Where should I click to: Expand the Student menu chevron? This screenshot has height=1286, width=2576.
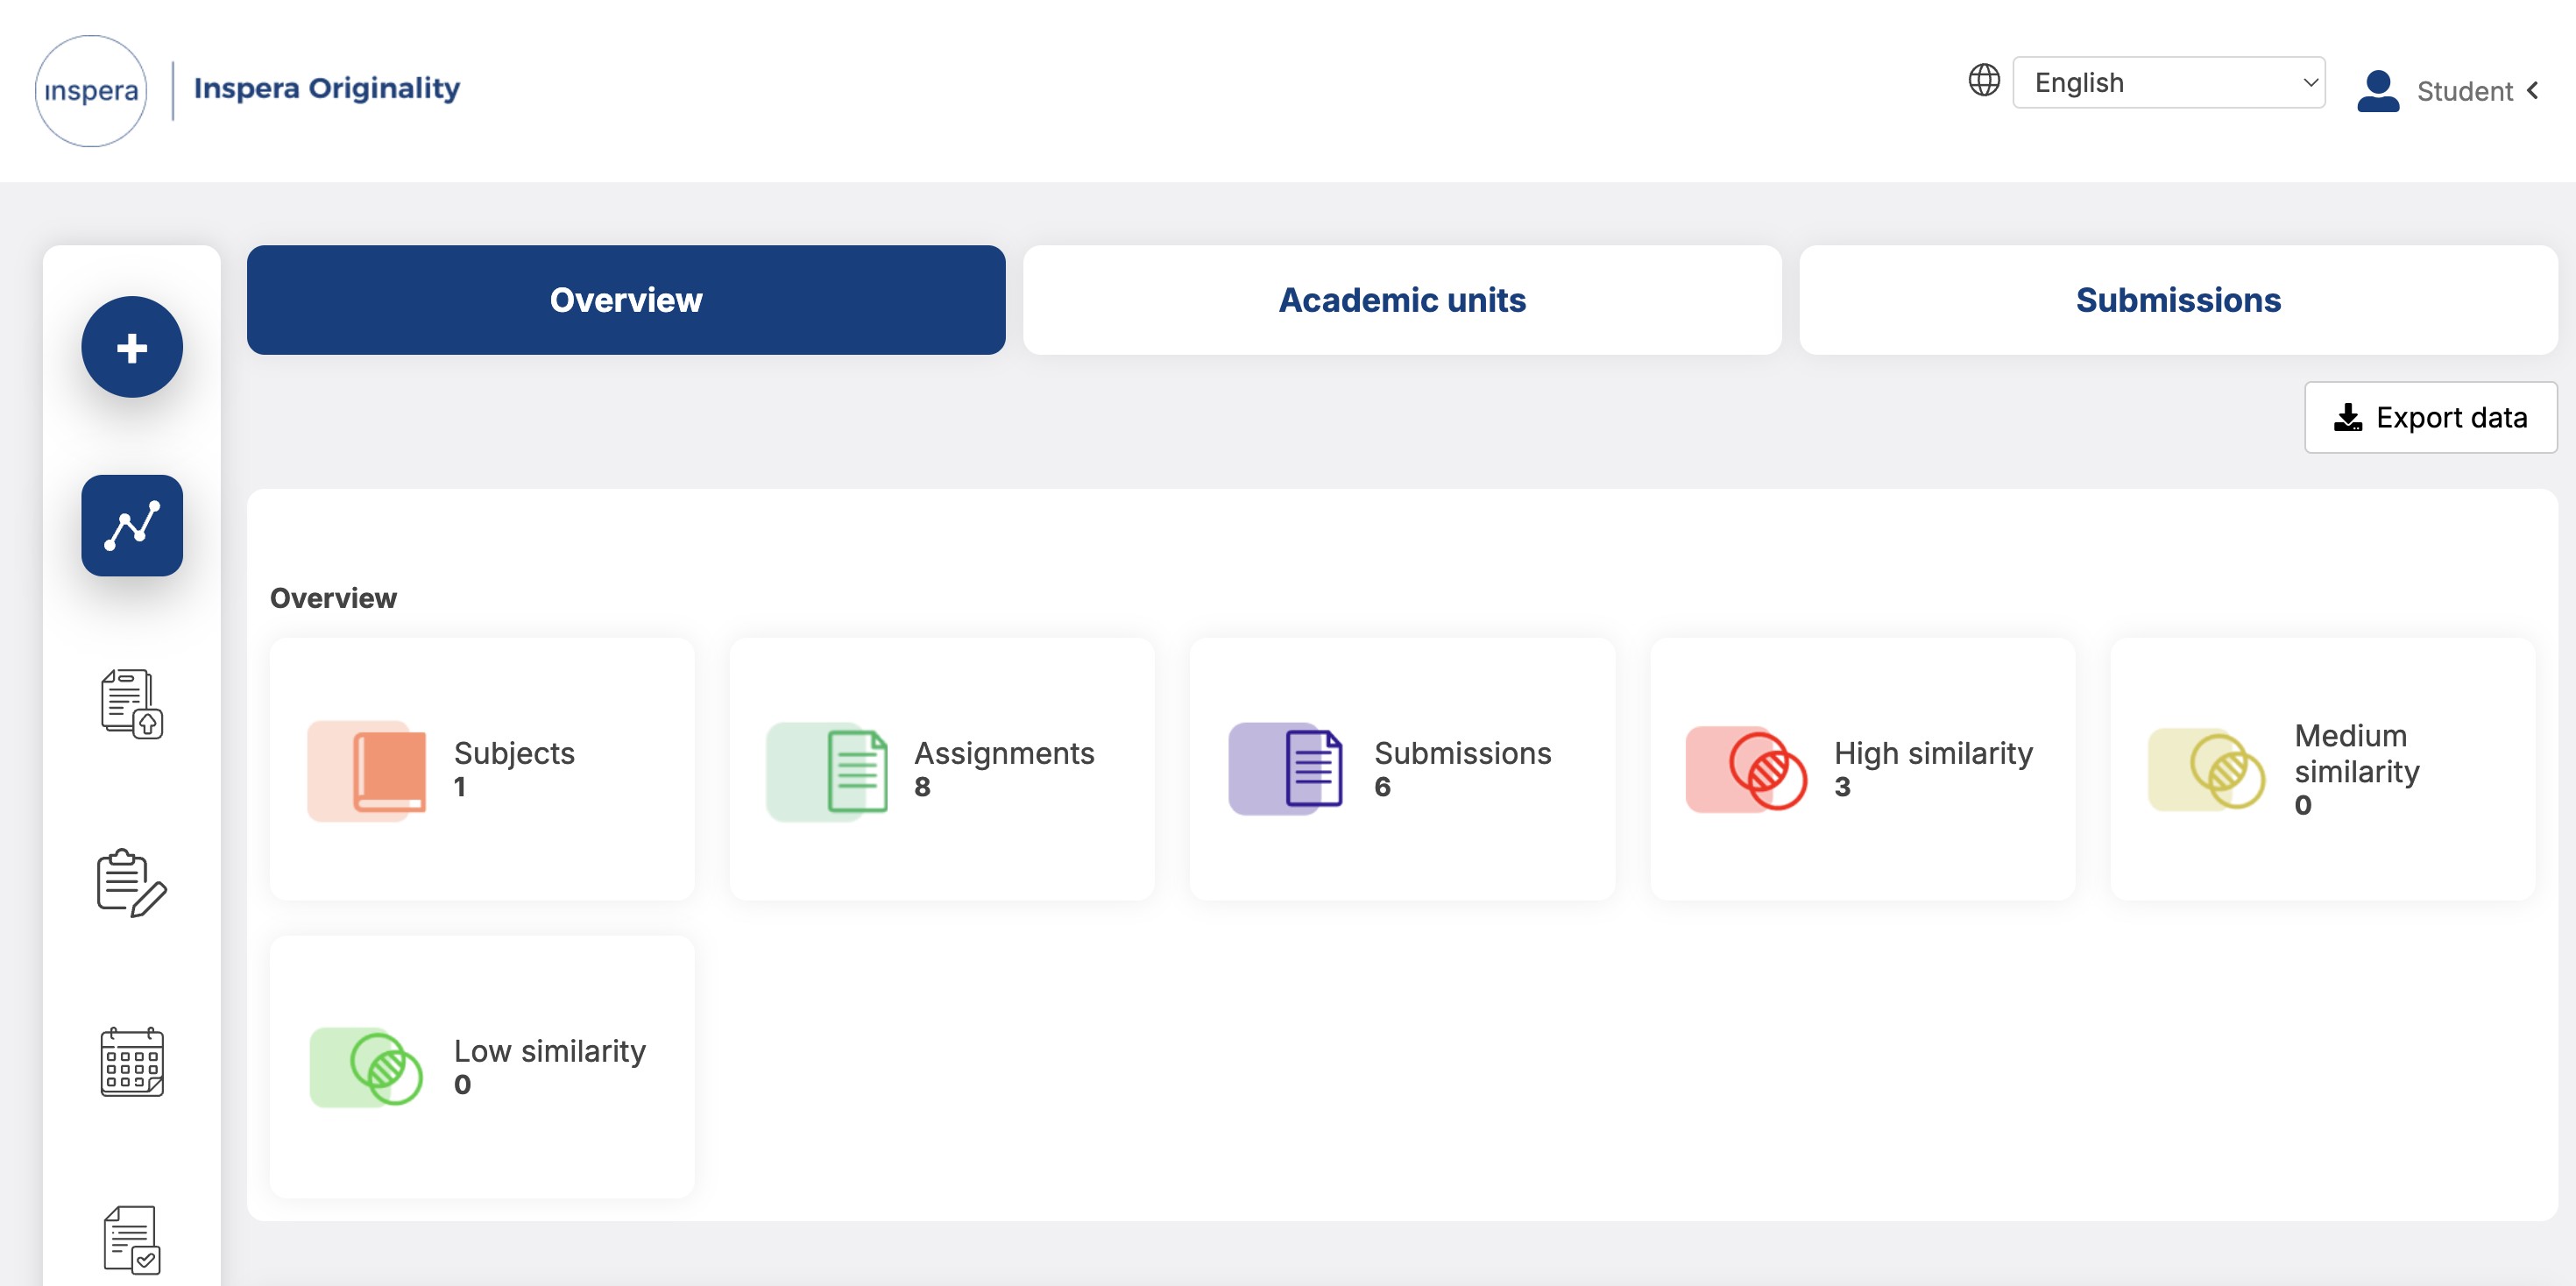pyautogui.click(x=2533, y=91)
